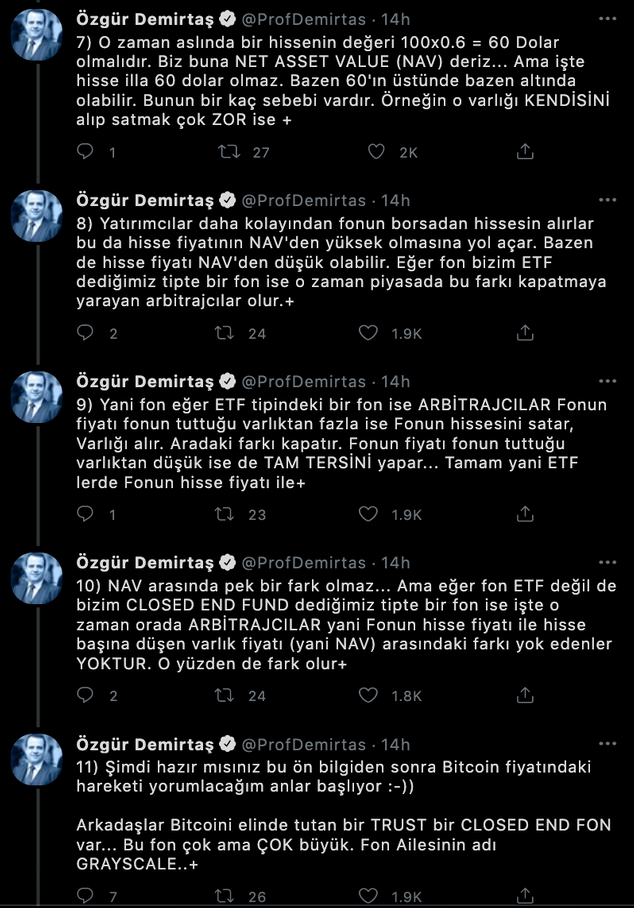The height and width of the screenshot is (908, 634).
Task: Like tweet 8 starting with Yatırımcılar
Action: tap(370, 333)
